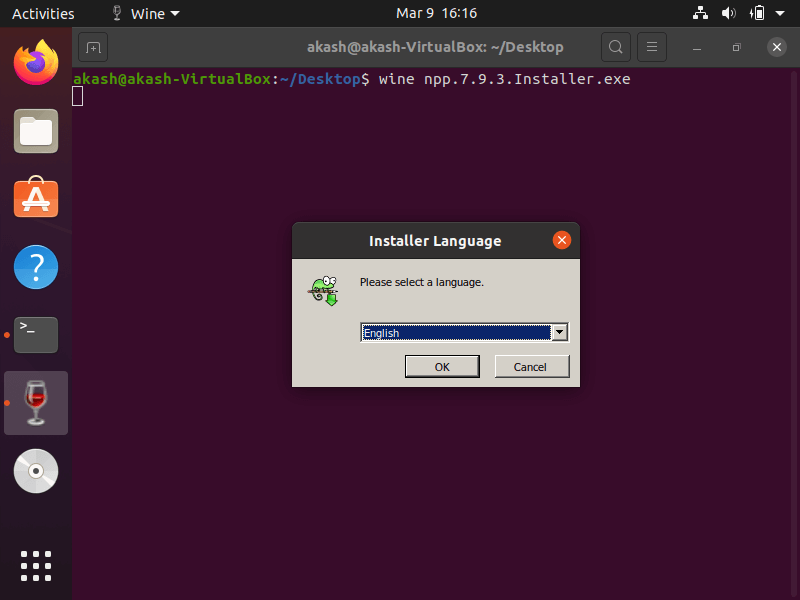Show Applications grid at dock bottom
Image resolution: width=800 pixels, height=600 pixels.
click(x=35, y=565)
